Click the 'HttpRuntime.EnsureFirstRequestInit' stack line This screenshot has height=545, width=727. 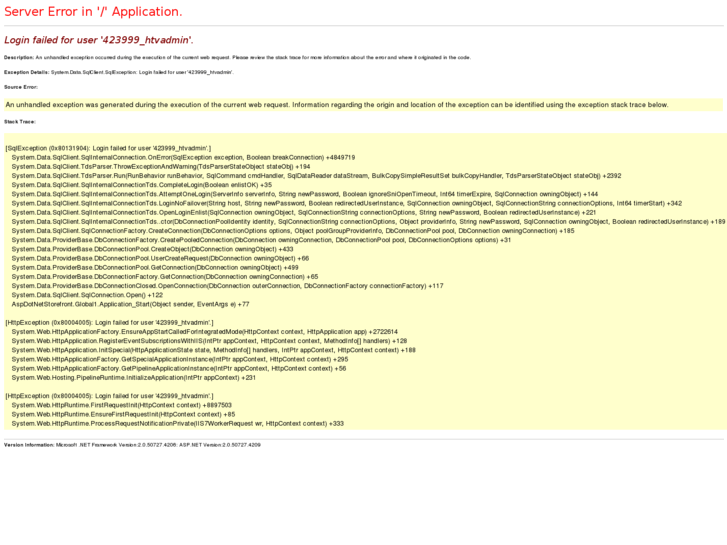[123, 415]
